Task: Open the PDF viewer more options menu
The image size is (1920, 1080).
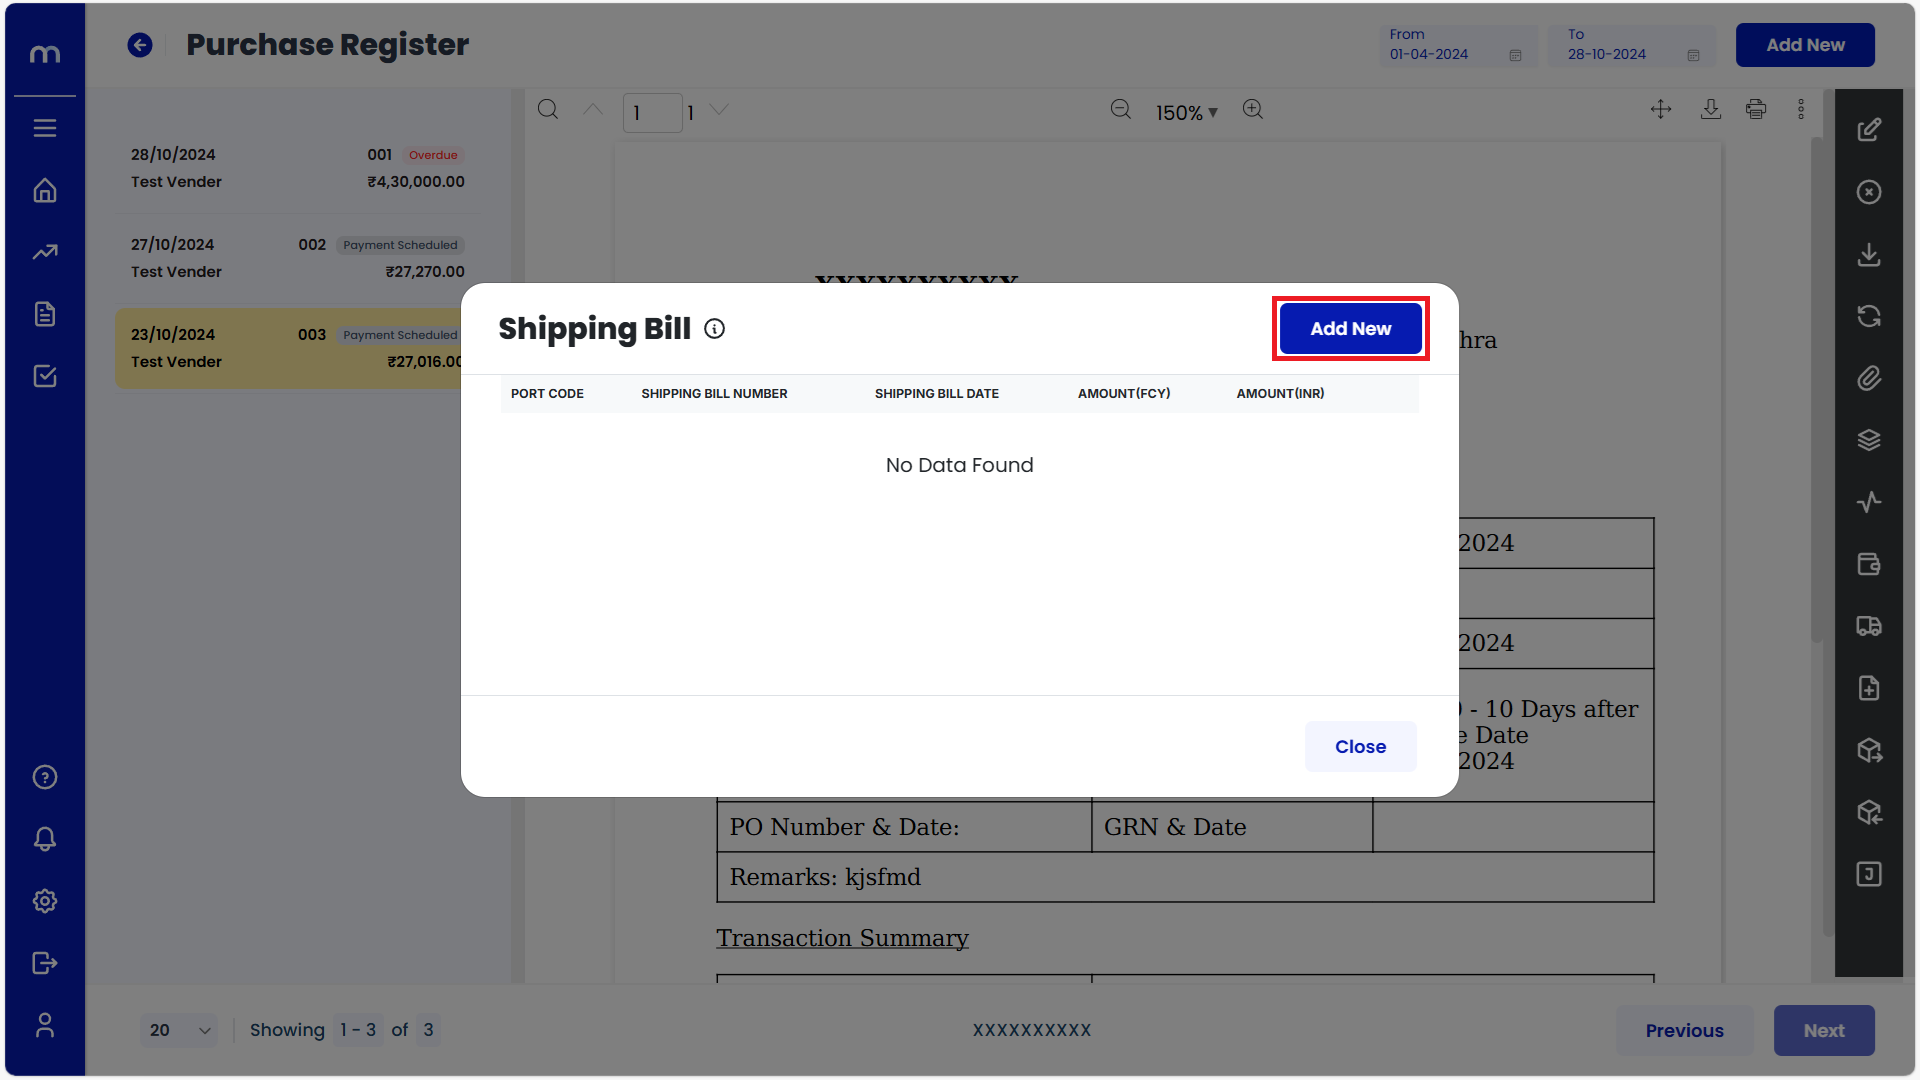Action: (1801, 110)
